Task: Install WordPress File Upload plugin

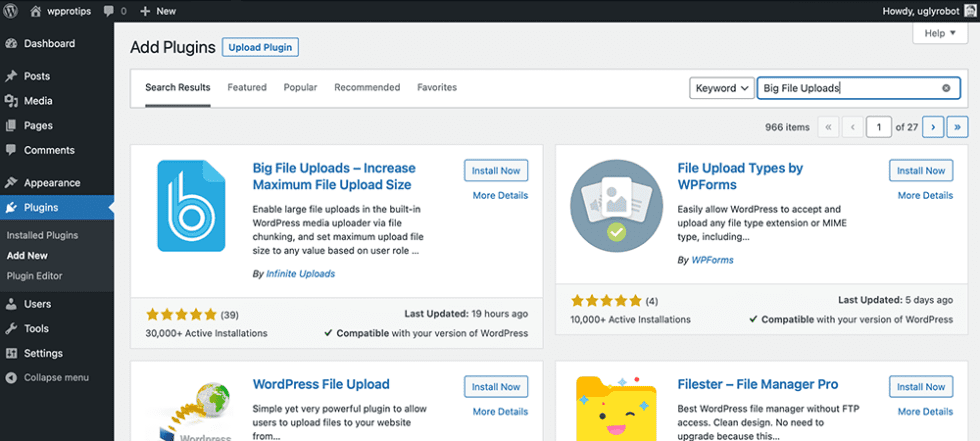Action: pos(496,387)
